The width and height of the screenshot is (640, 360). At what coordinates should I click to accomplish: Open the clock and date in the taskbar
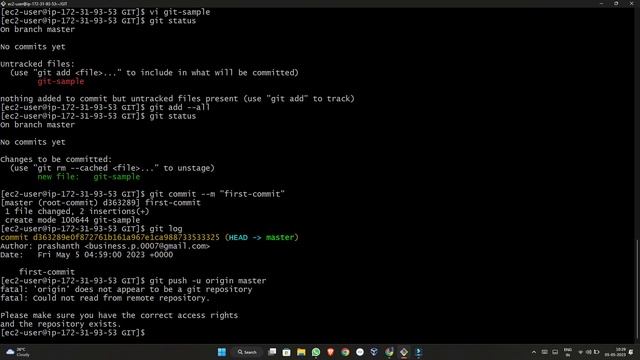coord(615,352)
